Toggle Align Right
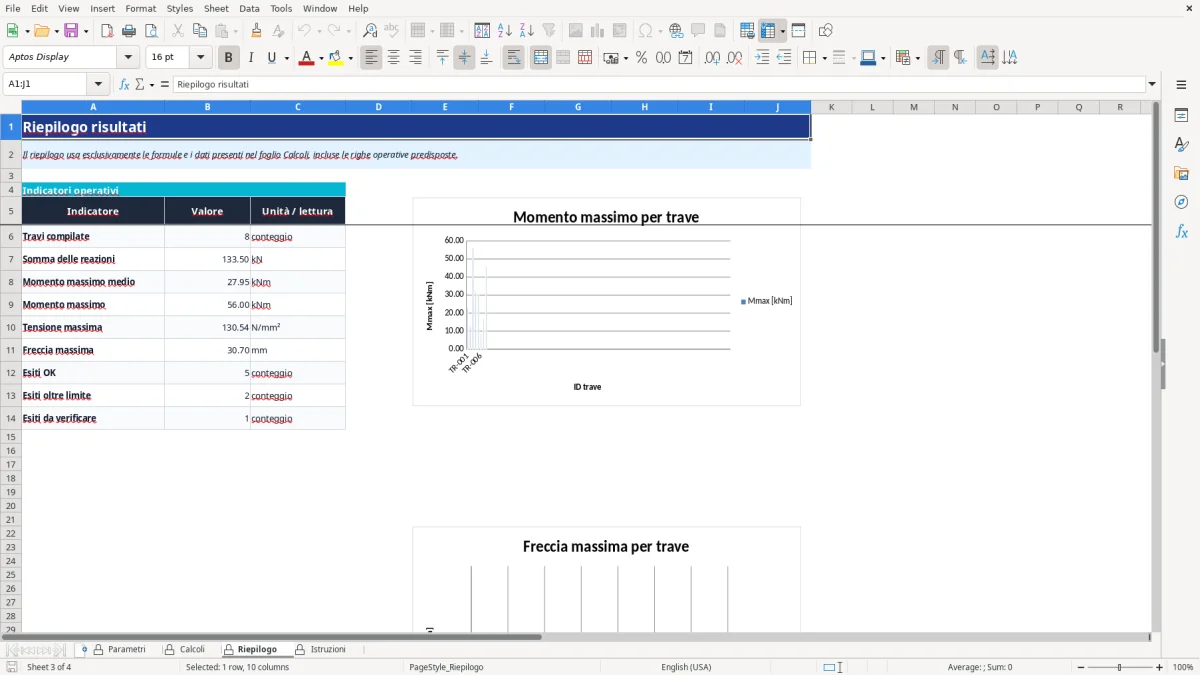Viewport: 1200px width, 675px height. [x=416, y=58]
